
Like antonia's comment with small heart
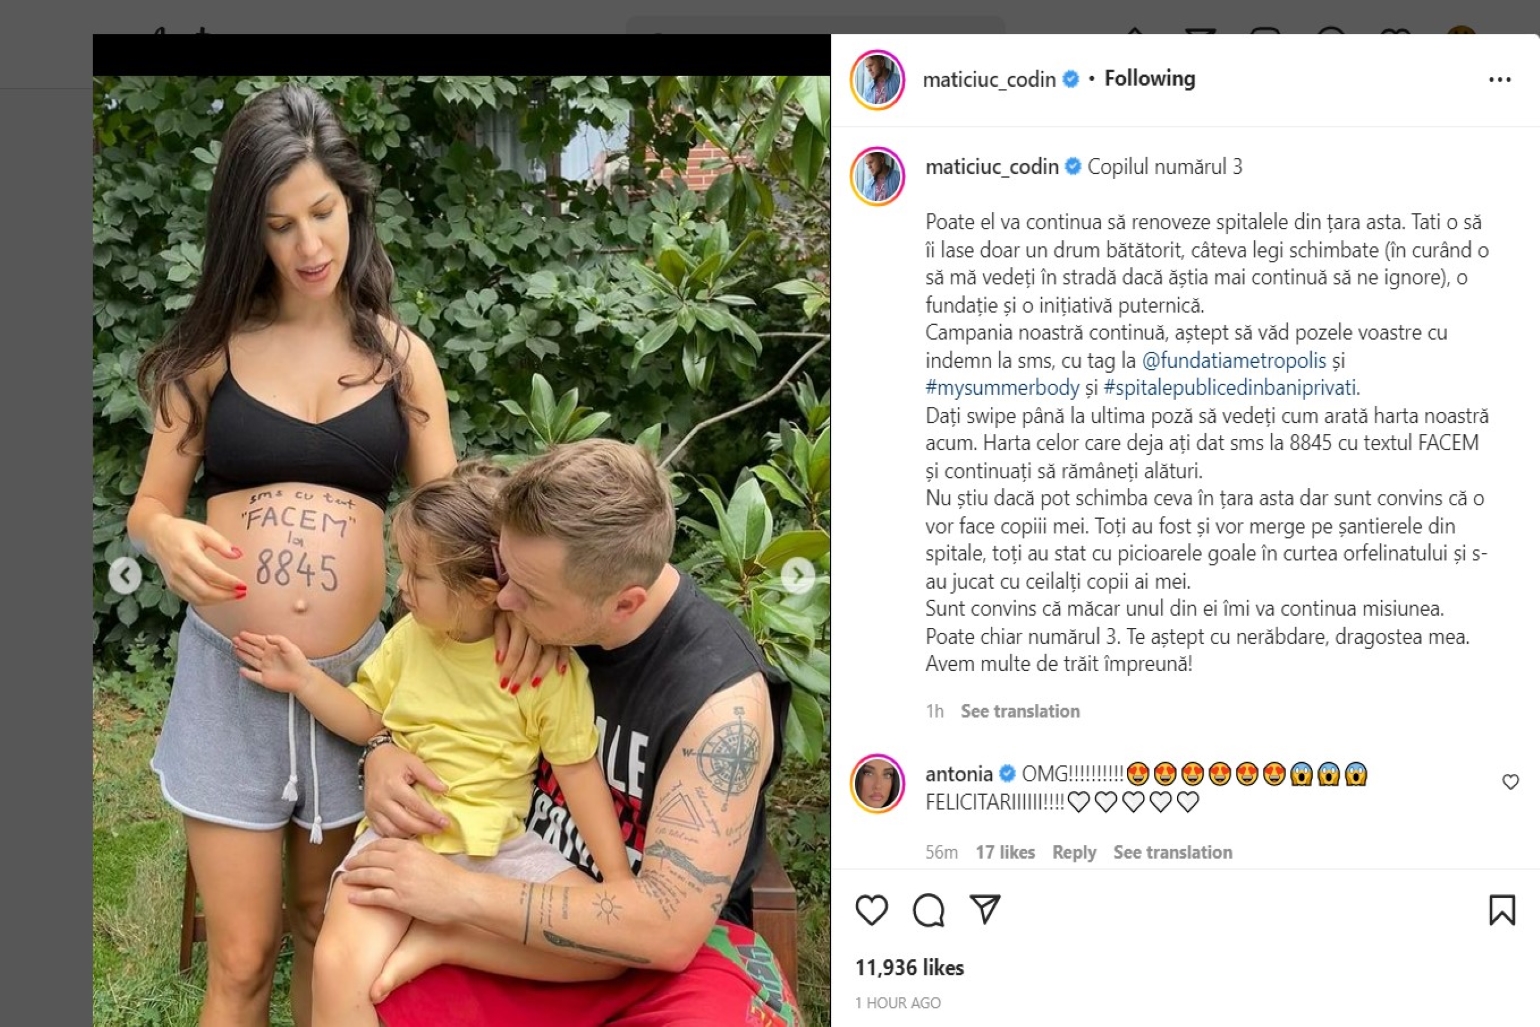tap(1510, 782)
